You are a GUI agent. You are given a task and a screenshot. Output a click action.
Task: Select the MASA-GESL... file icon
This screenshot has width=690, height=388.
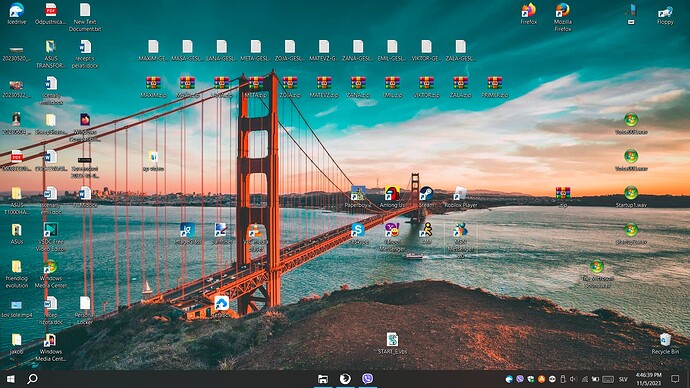pos(187,50)
